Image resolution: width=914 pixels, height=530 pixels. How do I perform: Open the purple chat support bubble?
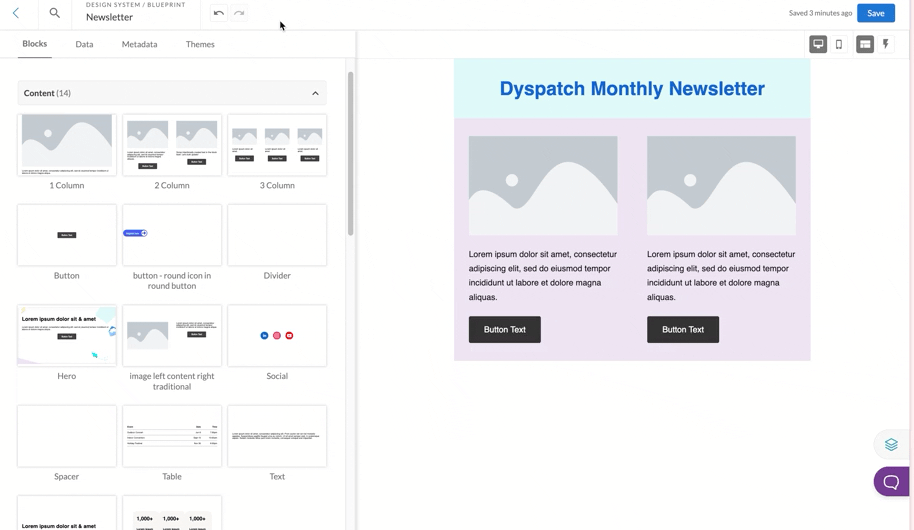891,482
